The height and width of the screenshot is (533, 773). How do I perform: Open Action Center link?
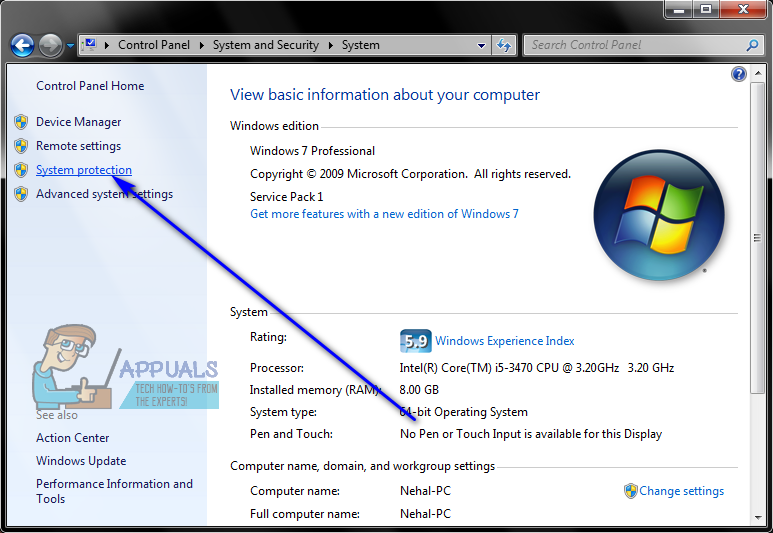click(72, 438)
